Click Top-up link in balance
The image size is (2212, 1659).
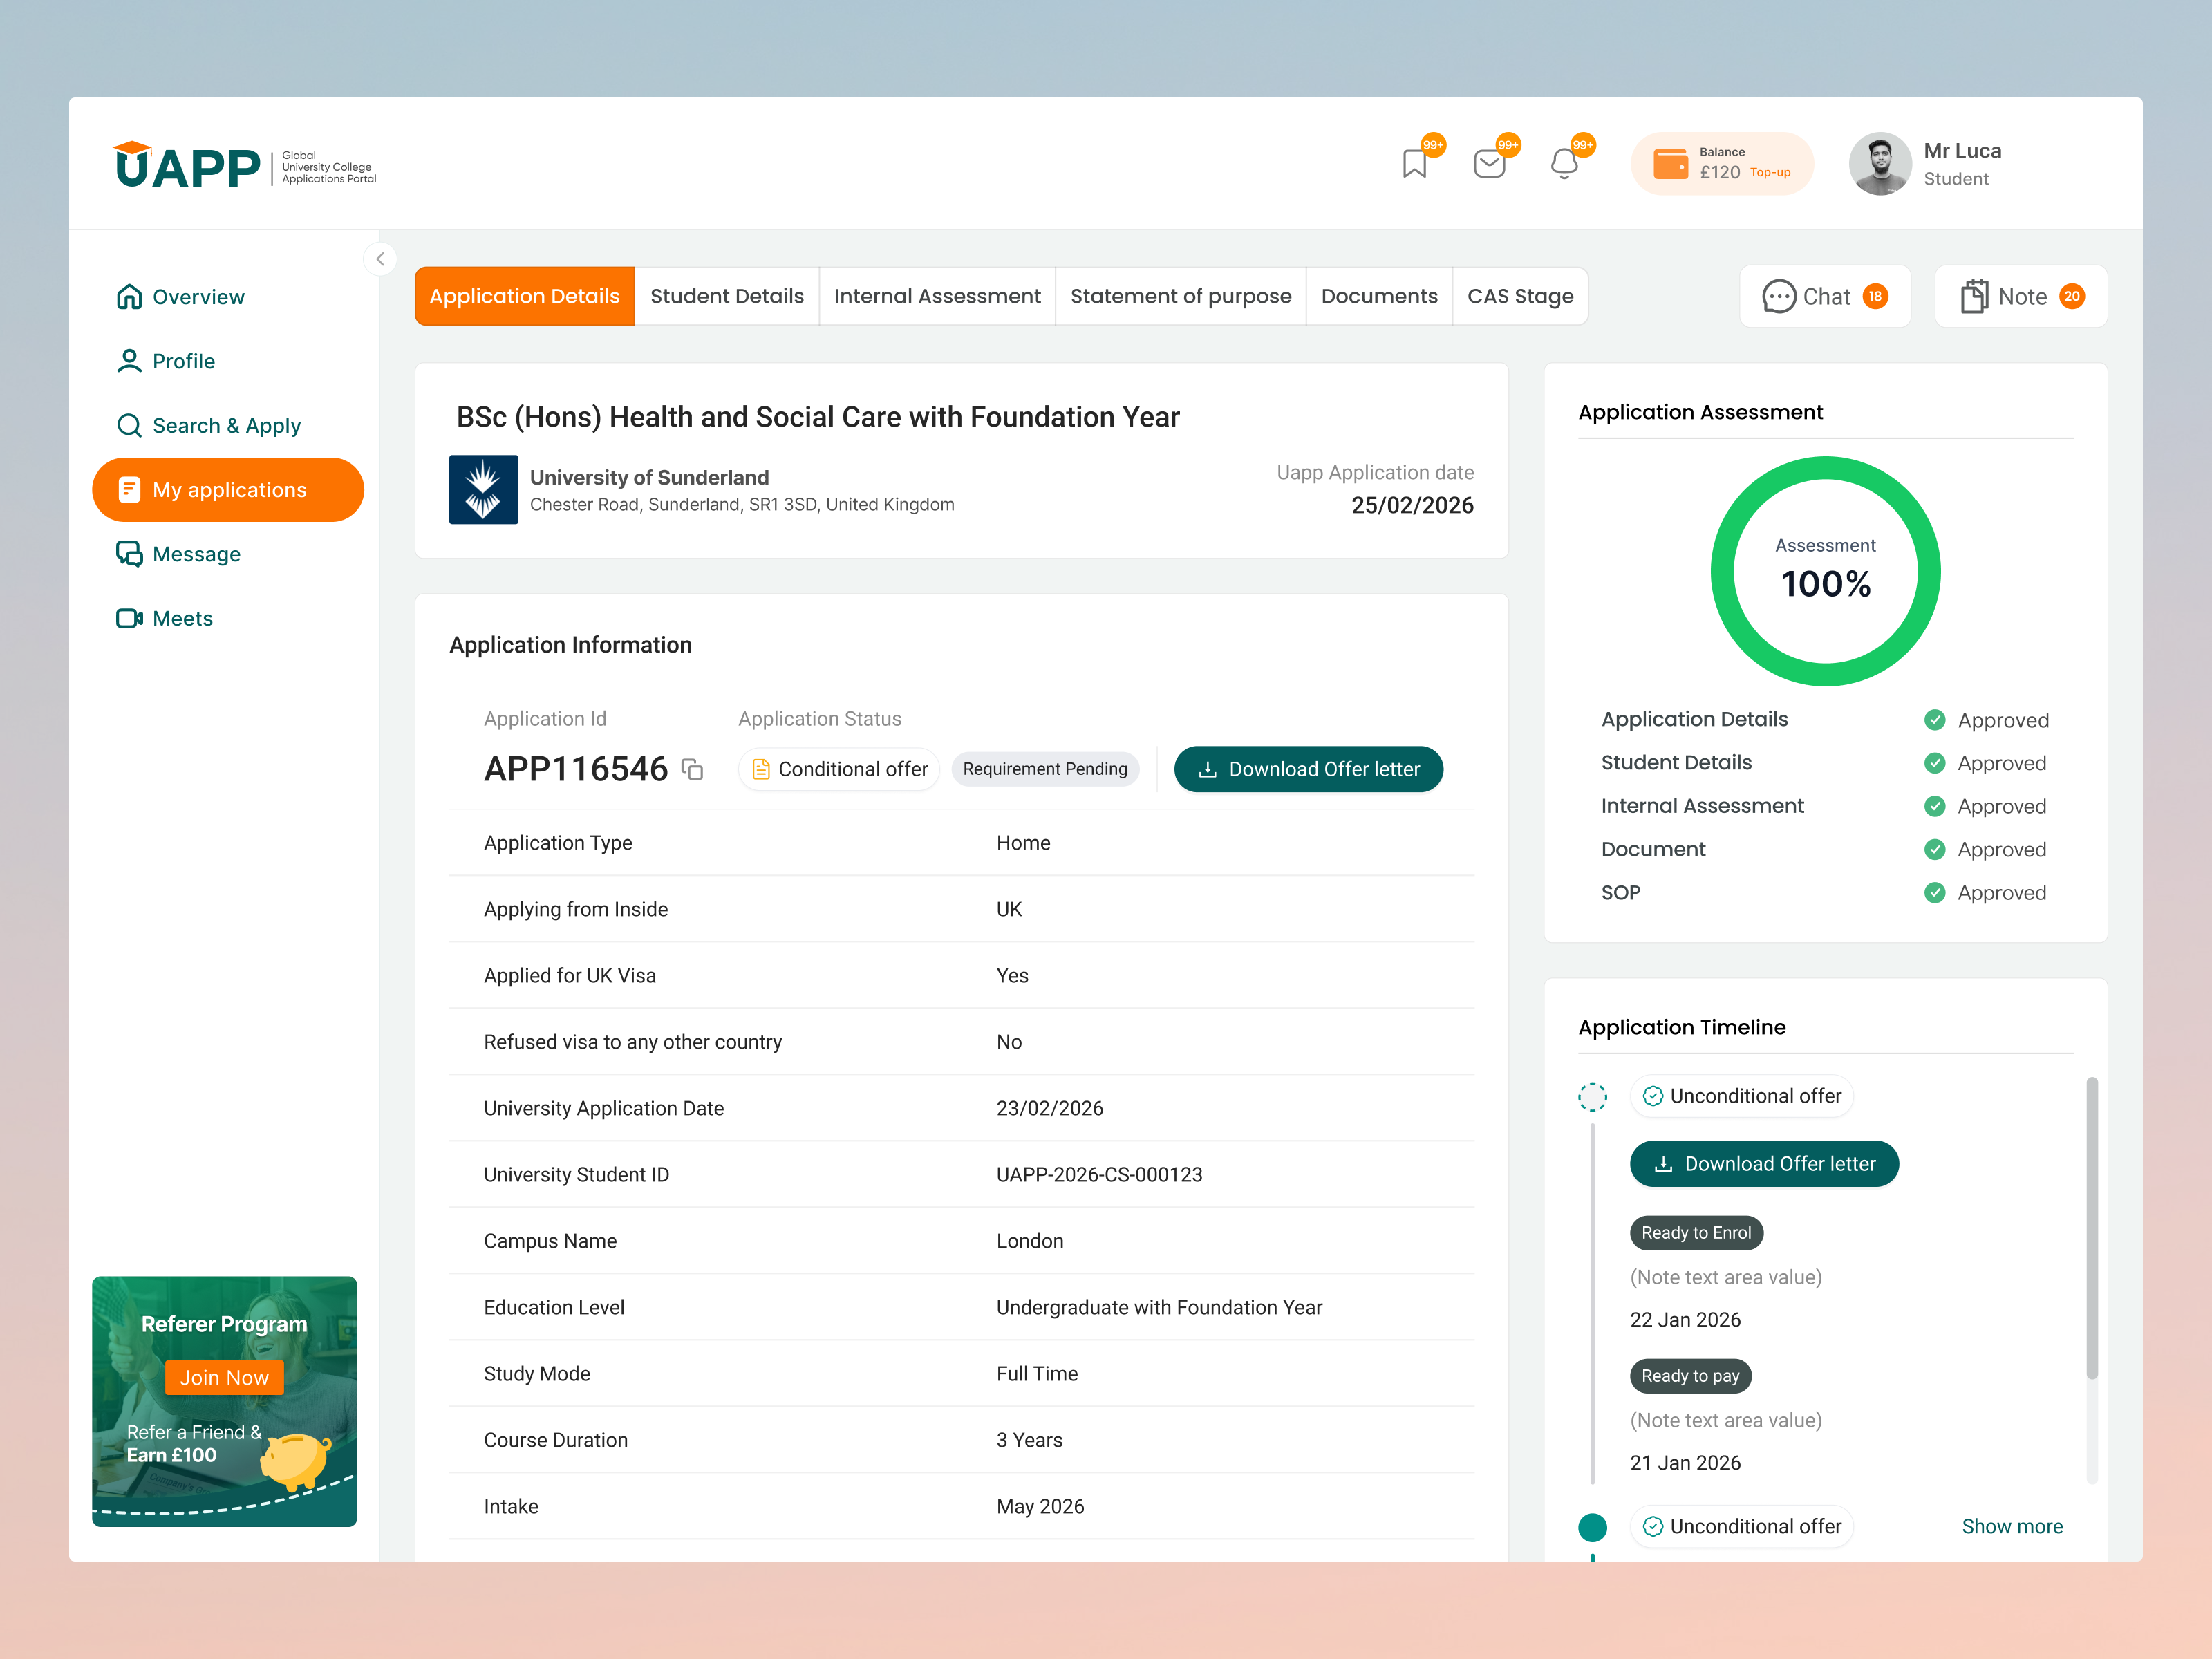click(1770, 173)
